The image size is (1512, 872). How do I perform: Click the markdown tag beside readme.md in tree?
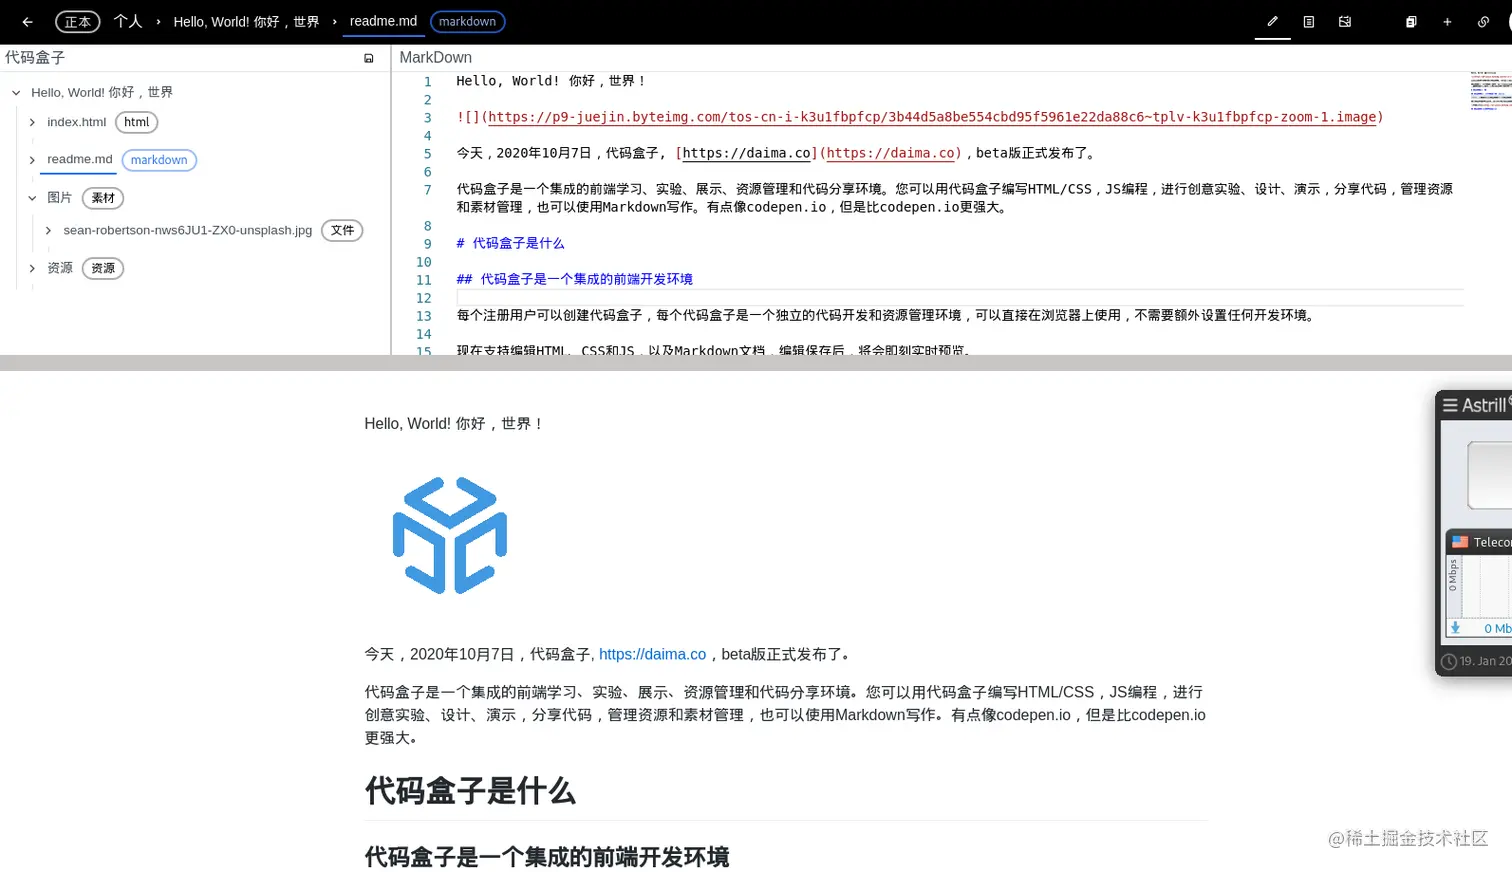(159, 160)
